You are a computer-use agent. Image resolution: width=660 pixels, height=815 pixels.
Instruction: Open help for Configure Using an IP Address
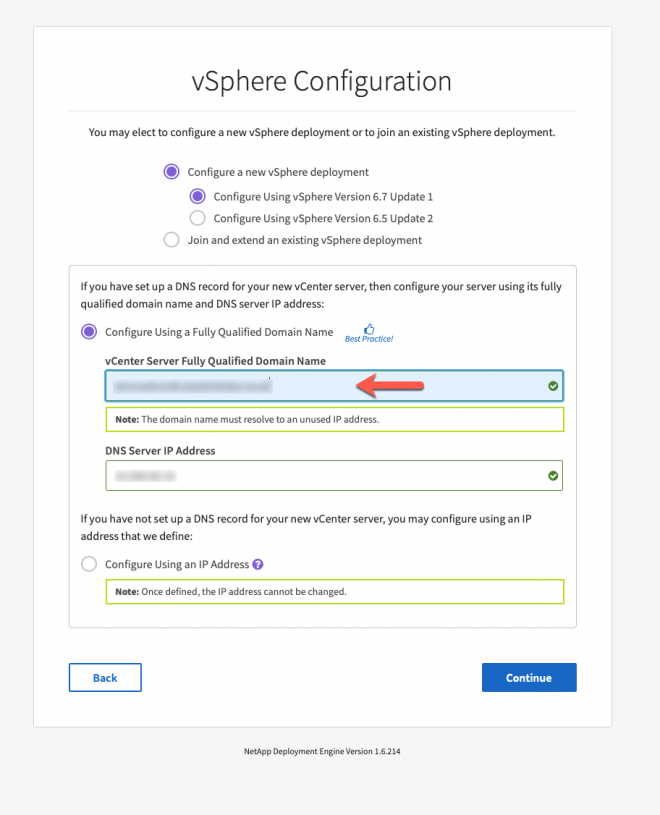click(256, 563)
